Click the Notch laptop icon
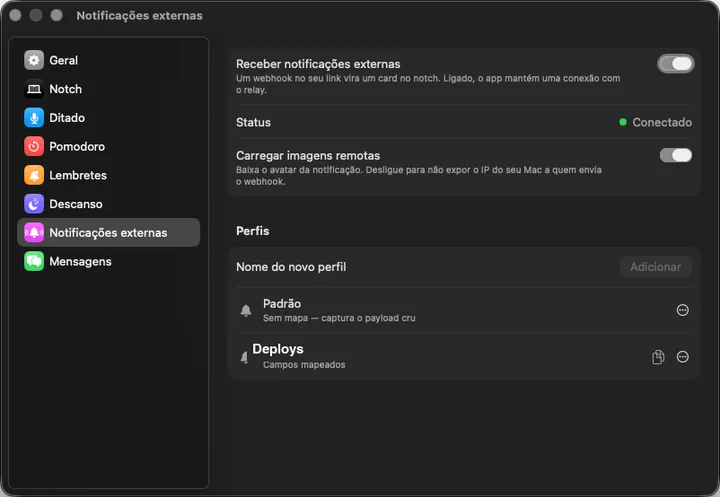This screenshot has height=497, width=720. click(34, 89)
